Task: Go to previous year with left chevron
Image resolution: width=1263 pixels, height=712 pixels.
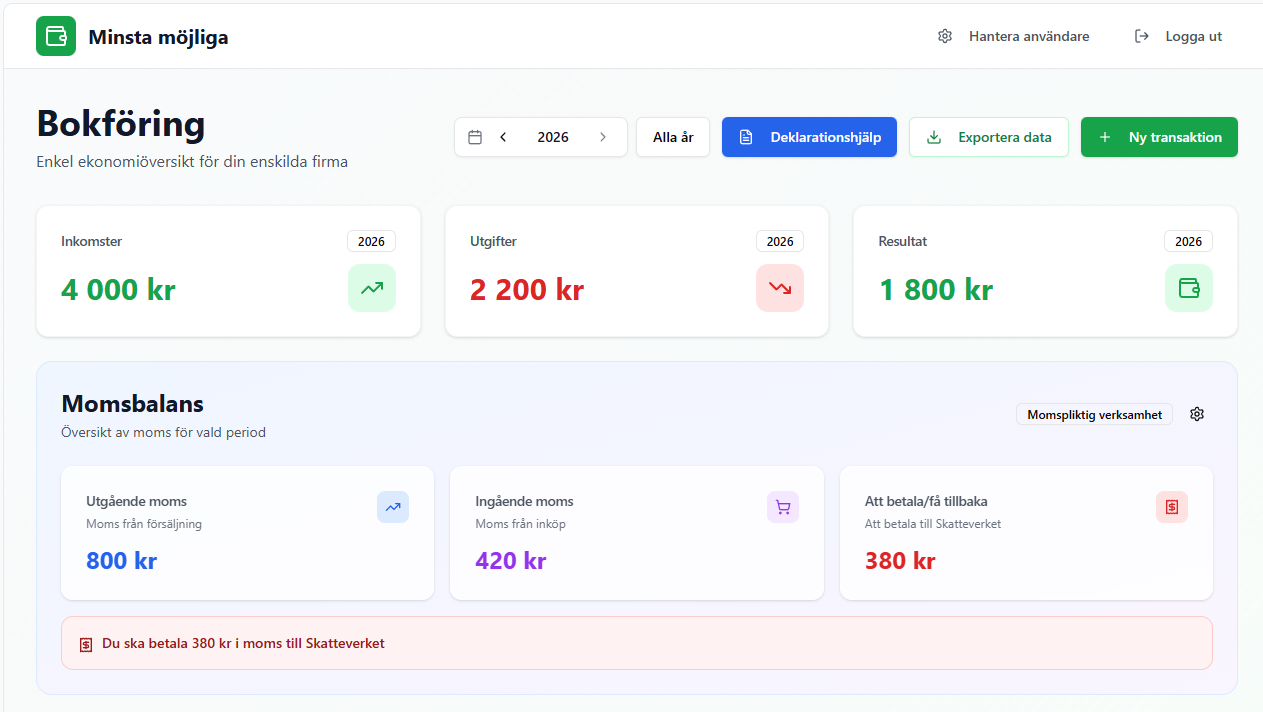Action: 503,137
